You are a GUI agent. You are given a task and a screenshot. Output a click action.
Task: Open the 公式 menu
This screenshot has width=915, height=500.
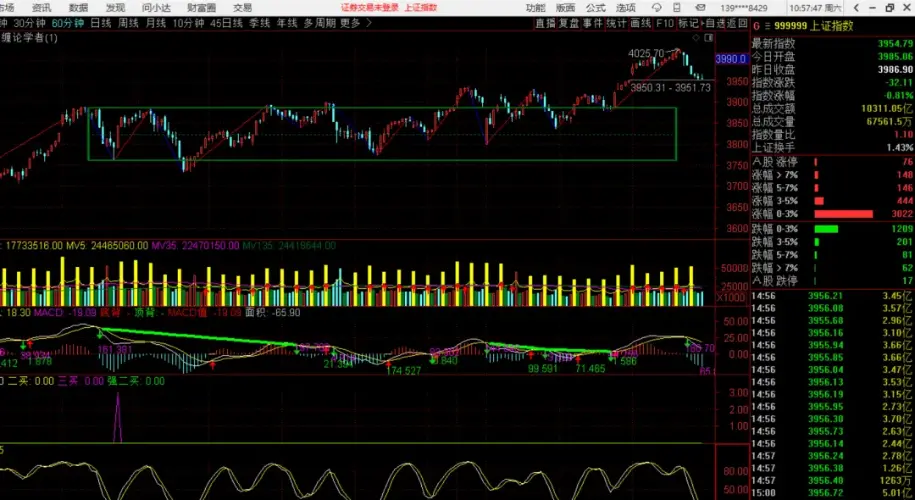(x=596, y=8)
